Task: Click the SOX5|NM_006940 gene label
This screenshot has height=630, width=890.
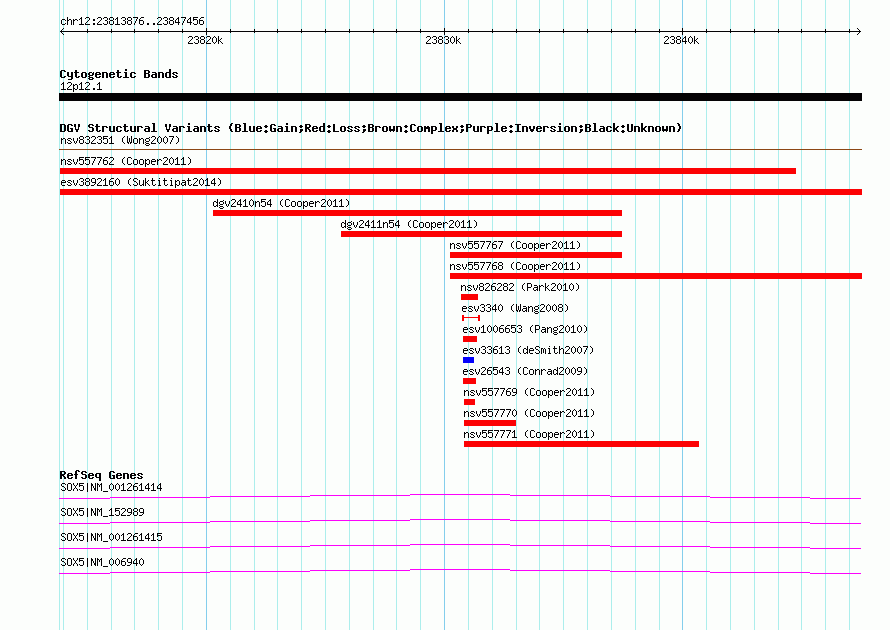Action: pos(102,562)
